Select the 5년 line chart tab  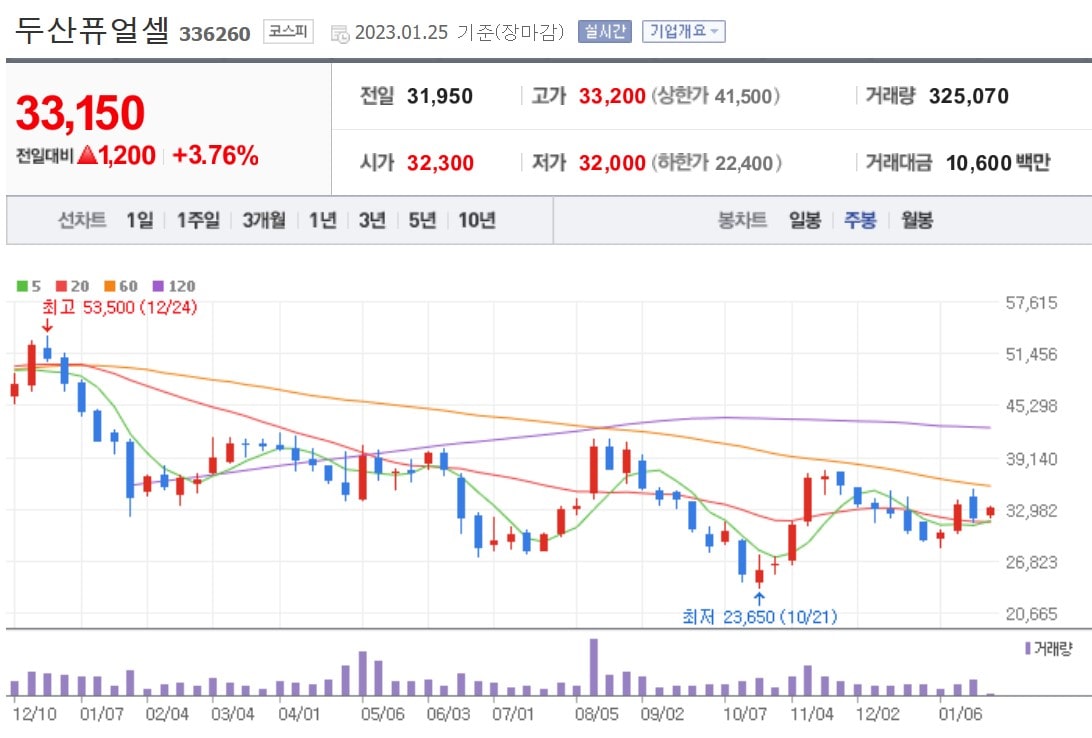click(422, 221)
